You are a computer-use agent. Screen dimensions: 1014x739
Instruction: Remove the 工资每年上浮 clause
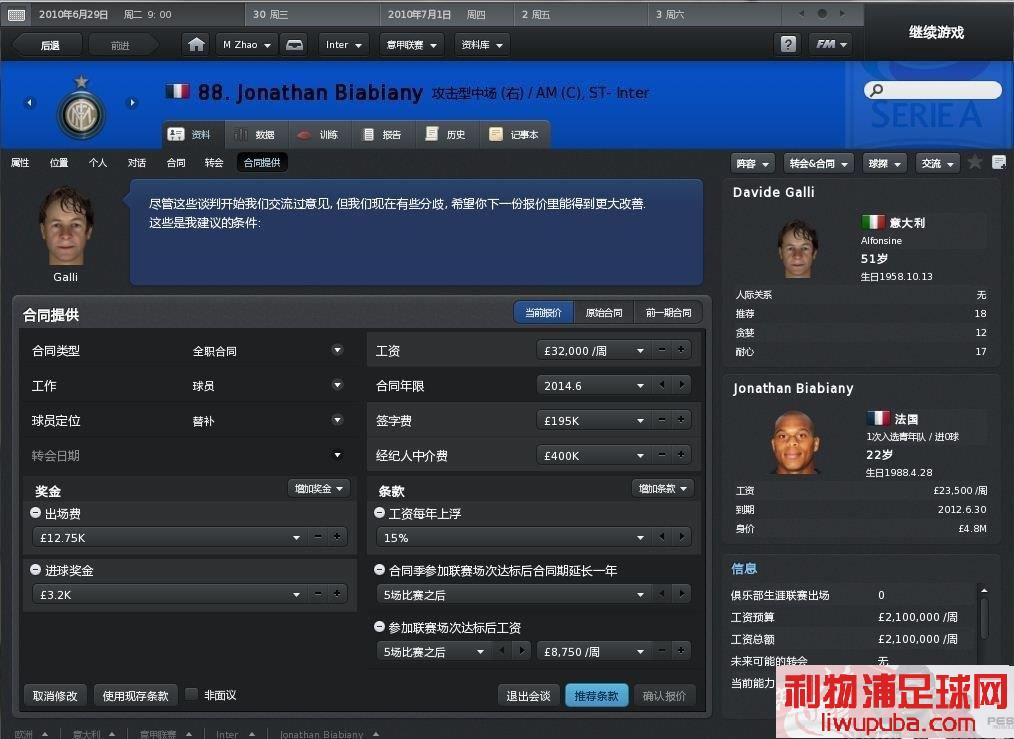coord(380,513)
